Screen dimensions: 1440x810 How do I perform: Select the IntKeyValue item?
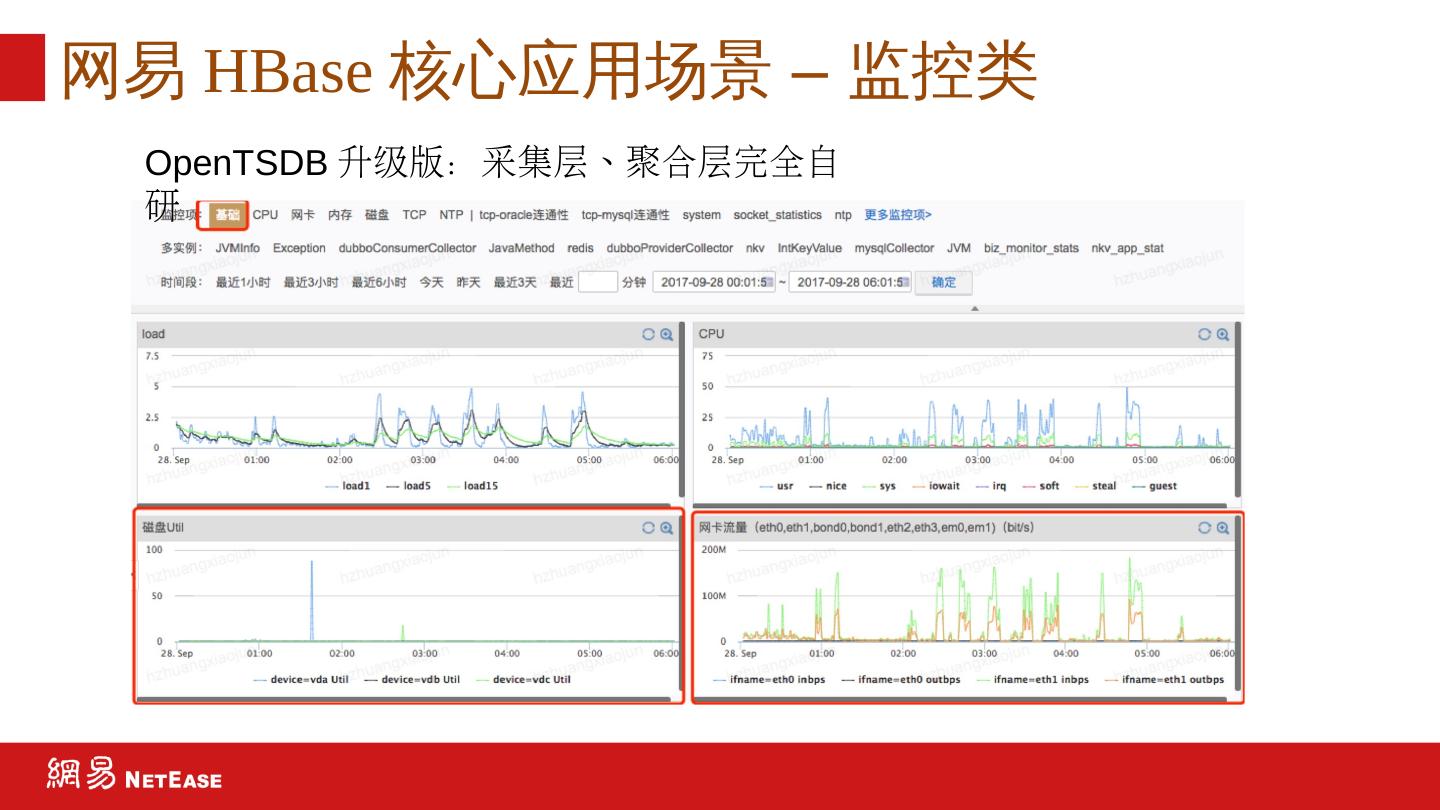[x=810, y=248]
